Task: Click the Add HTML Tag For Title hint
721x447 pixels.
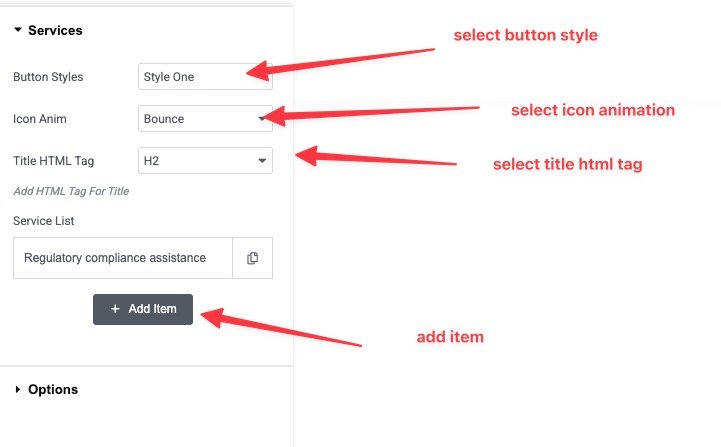Action: point(71,191)
